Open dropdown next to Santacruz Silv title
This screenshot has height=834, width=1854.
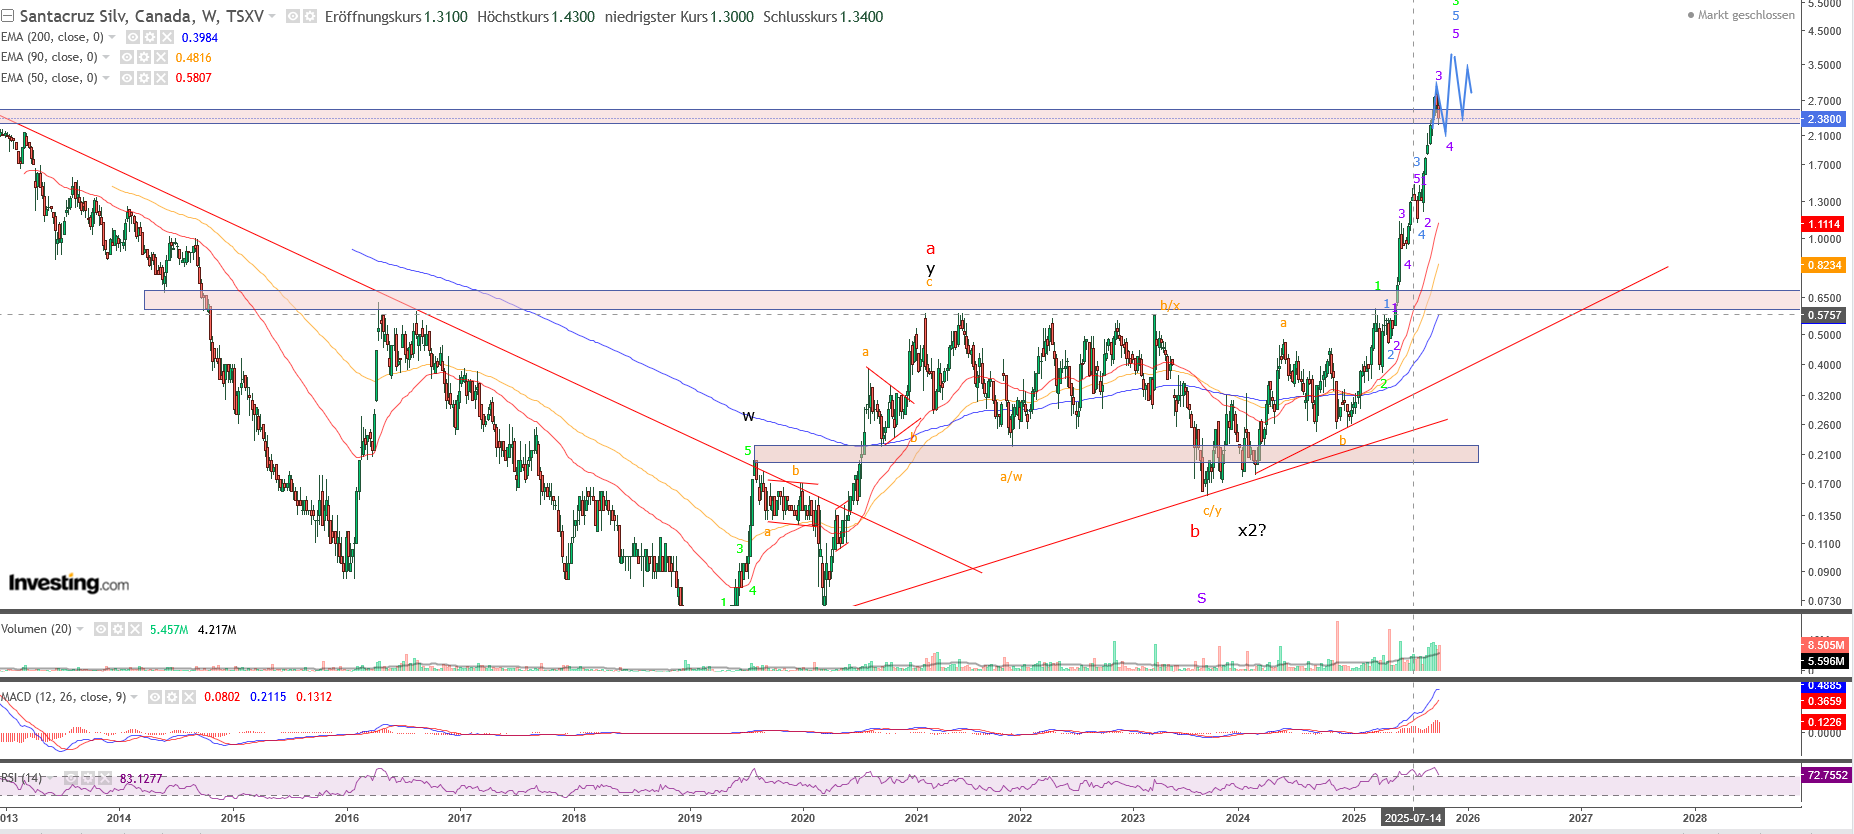point(272,17)
